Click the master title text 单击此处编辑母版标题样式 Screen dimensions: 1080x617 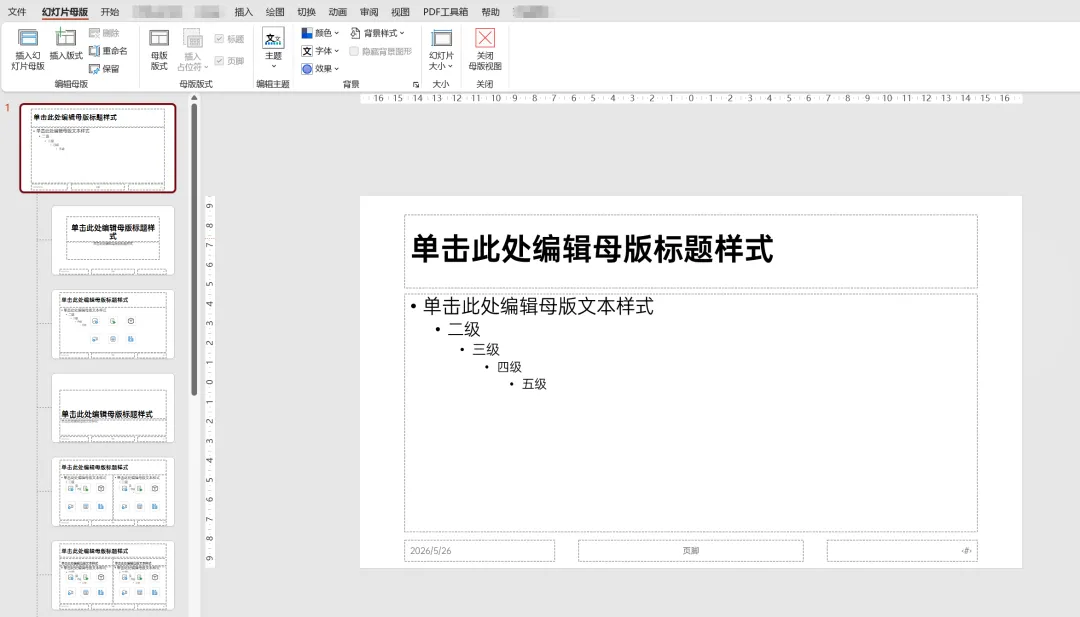click(x=592, y=249)
